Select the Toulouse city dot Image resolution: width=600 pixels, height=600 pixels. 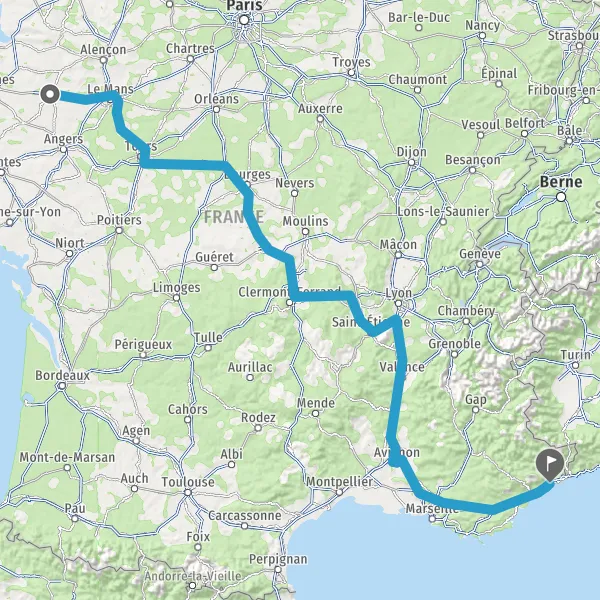[188, 492]
